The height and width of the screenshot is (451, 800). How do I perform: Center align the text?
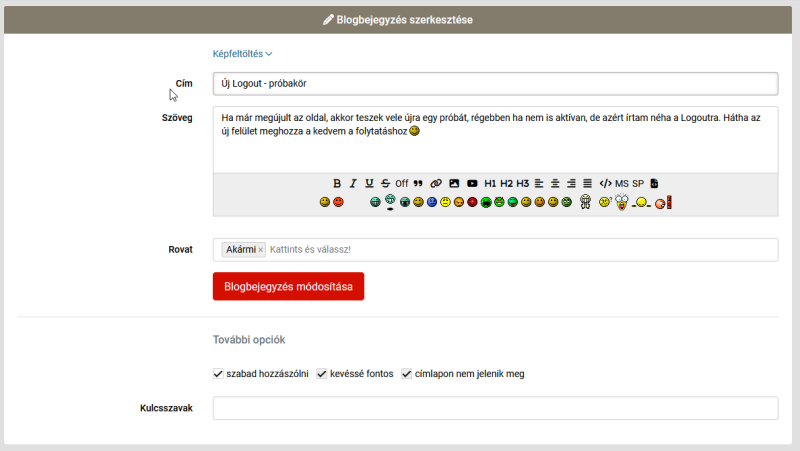pos(555,183)
